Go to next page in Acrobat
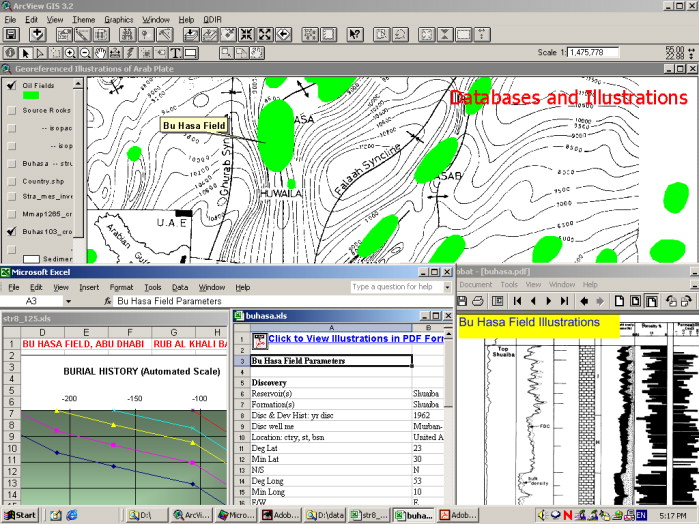This screenshot has width=699, height=524. pyautogui.click(x=549, y=301)
